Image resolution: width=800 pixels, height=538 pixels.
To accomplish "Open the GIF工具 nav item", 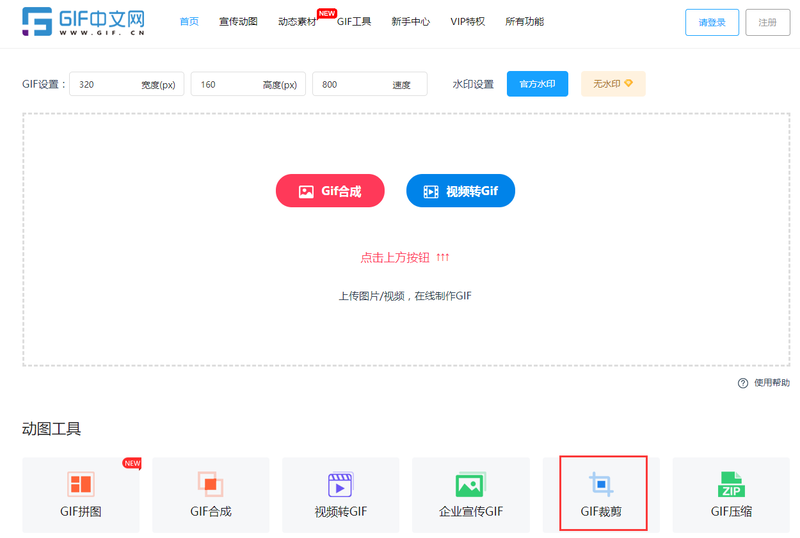I will click(354, 21).
